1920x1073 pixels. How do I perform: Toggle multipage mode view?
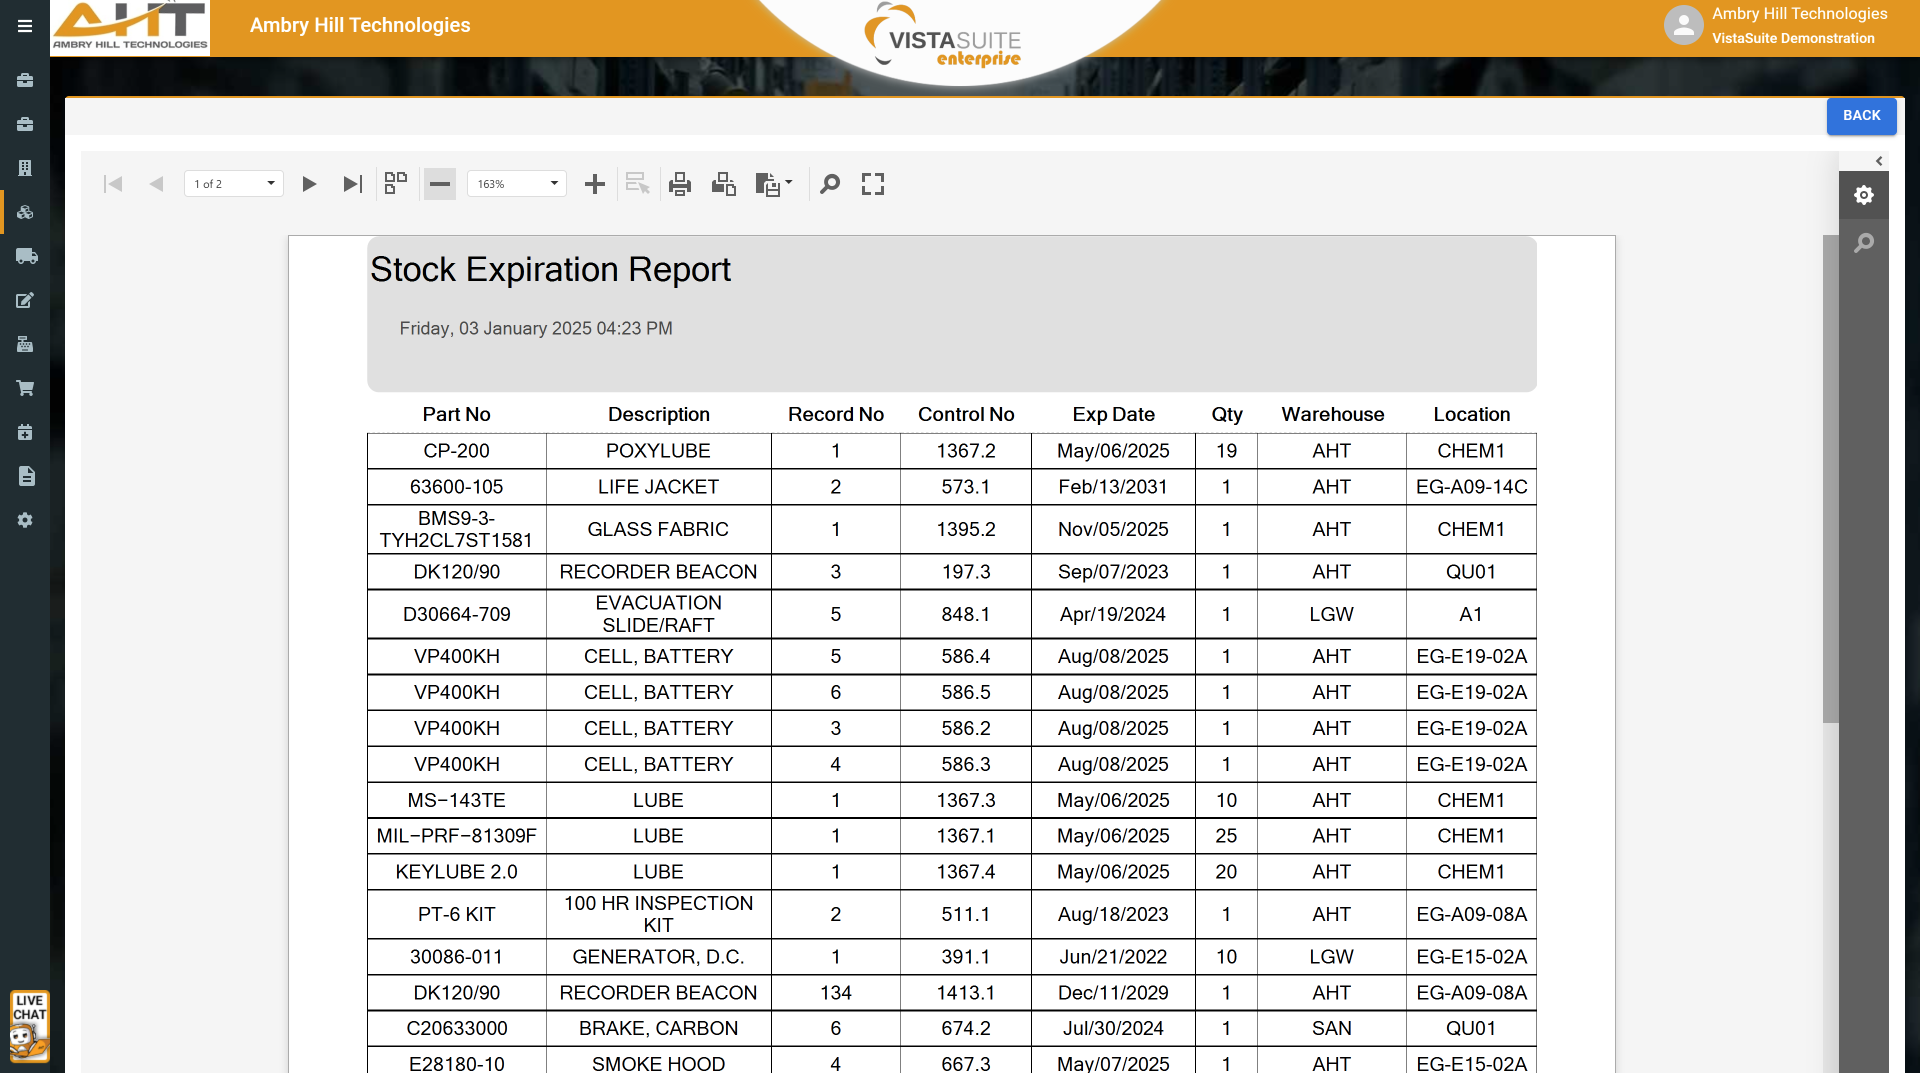pos(396,184)
